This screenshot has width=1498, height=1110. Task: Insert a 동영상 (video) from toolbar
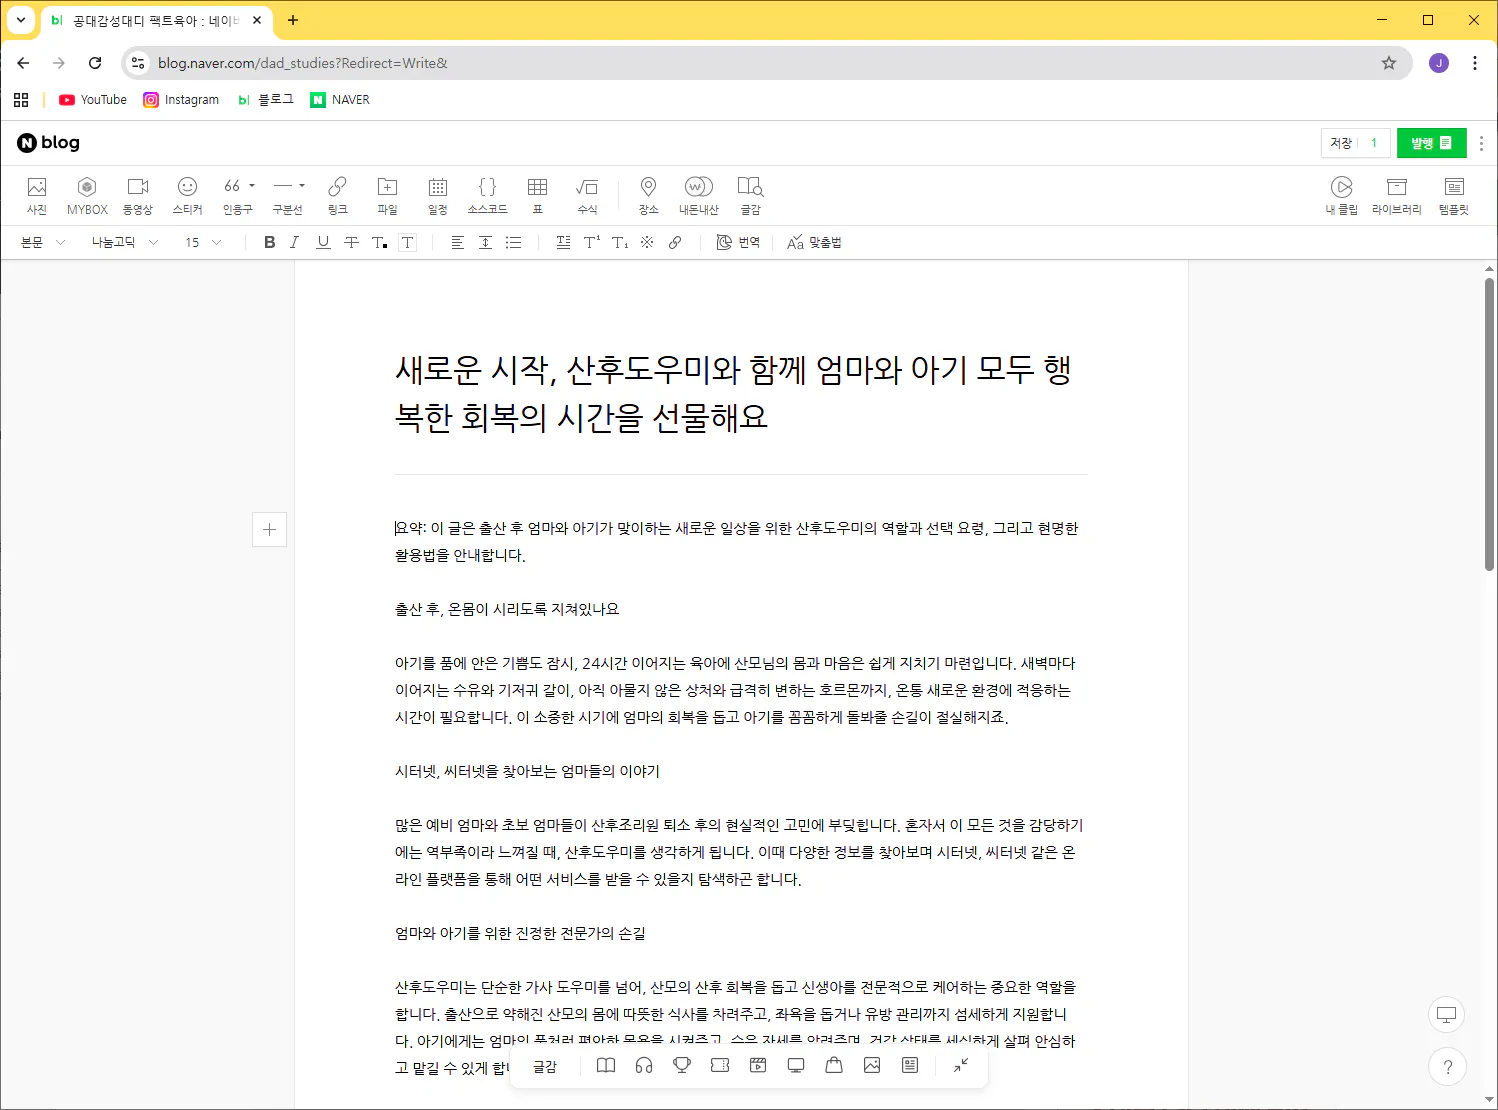[138, 195]
